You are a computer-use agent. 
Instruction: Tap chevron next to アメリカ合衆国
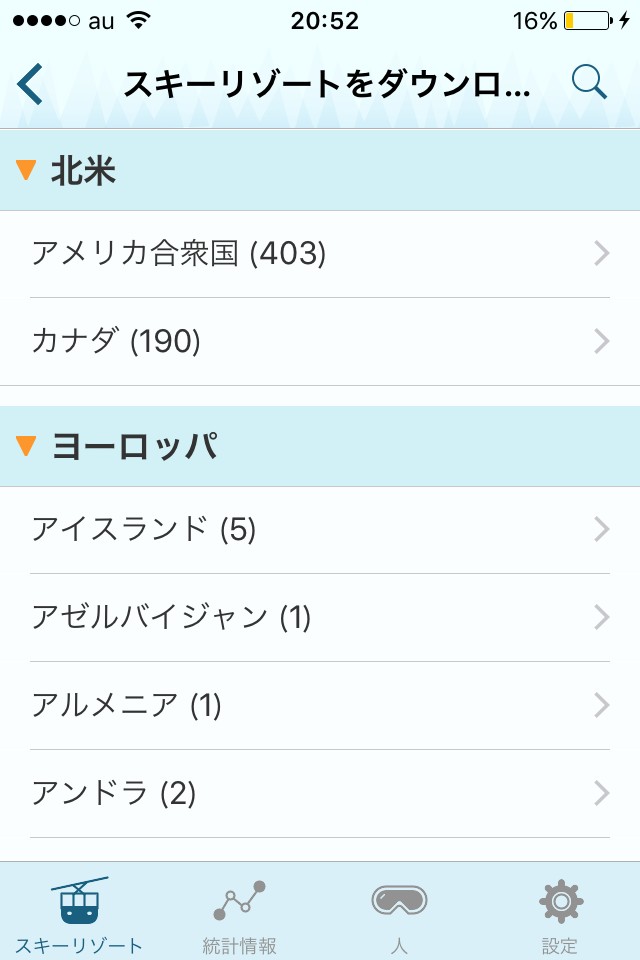click(601, 254)
